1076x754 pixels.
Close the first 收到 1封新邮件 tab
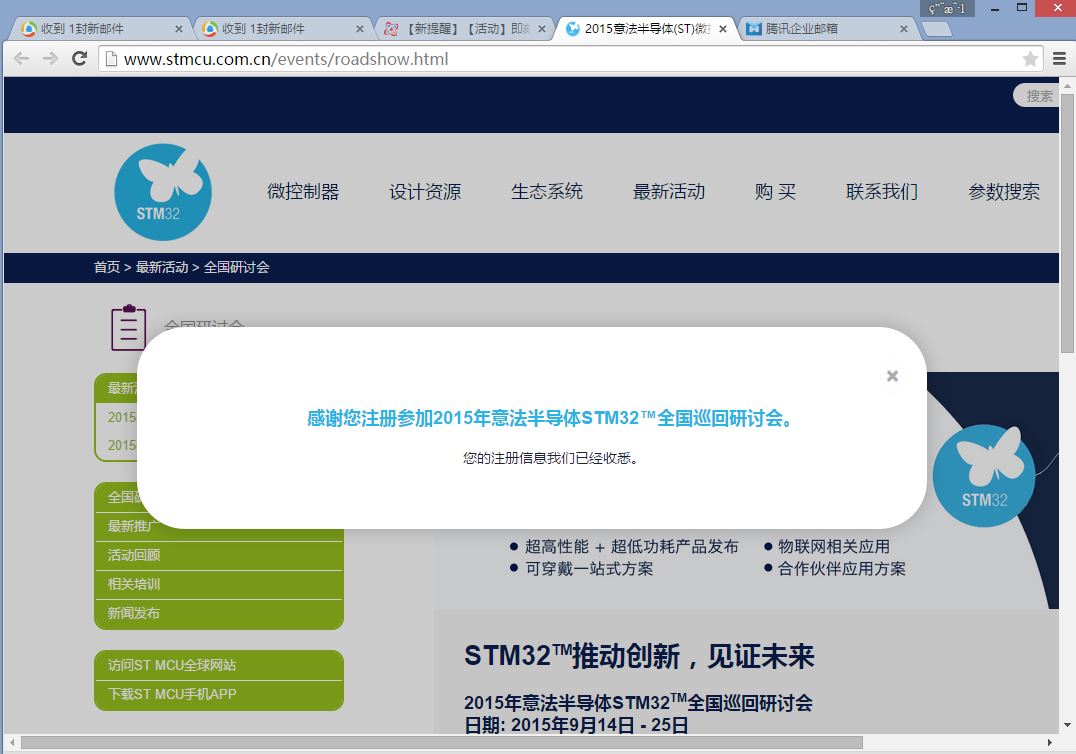[x=178, y=29]
